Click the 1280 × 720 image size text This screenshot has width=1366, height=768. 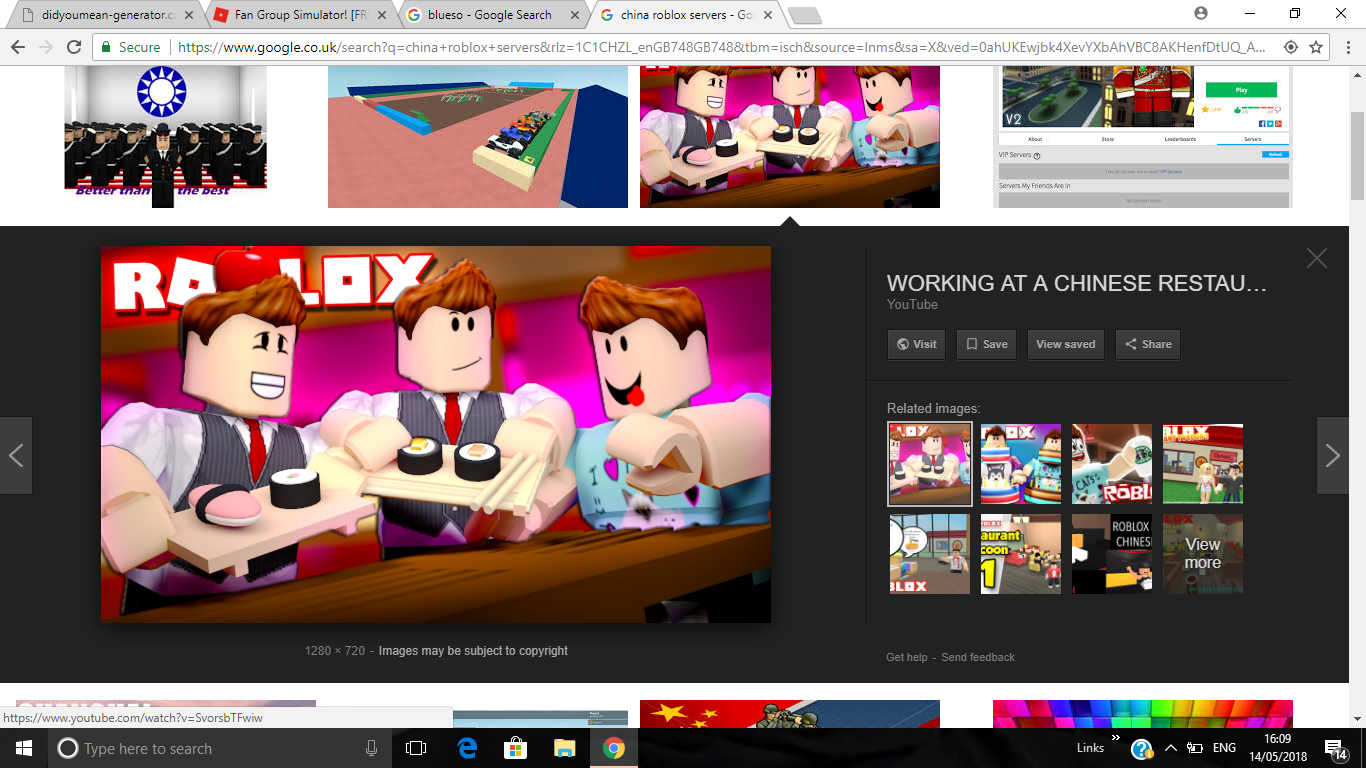pos(335,651)
